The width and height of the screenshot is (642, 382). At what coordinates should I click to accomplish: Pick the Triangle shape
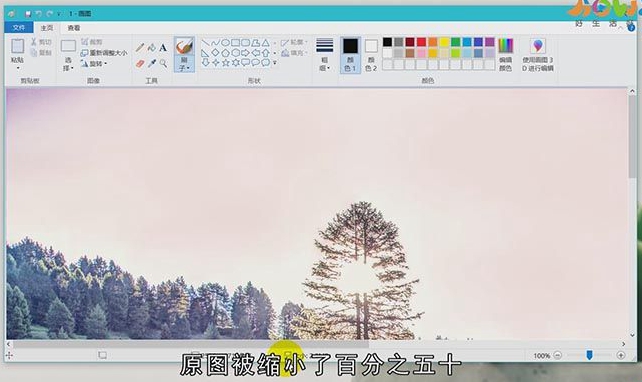[x=266, y=43]
